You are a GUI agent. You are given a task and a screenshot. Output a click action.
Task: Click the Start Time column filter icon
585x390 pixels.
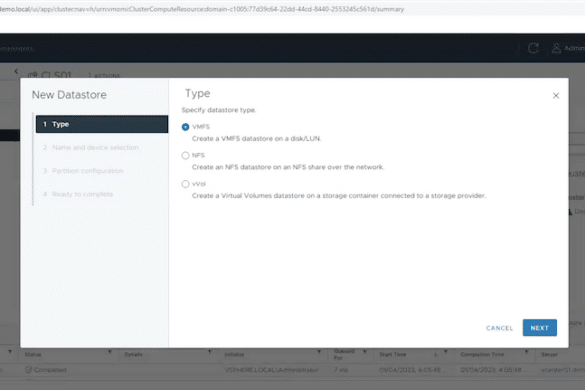[446, 352]
